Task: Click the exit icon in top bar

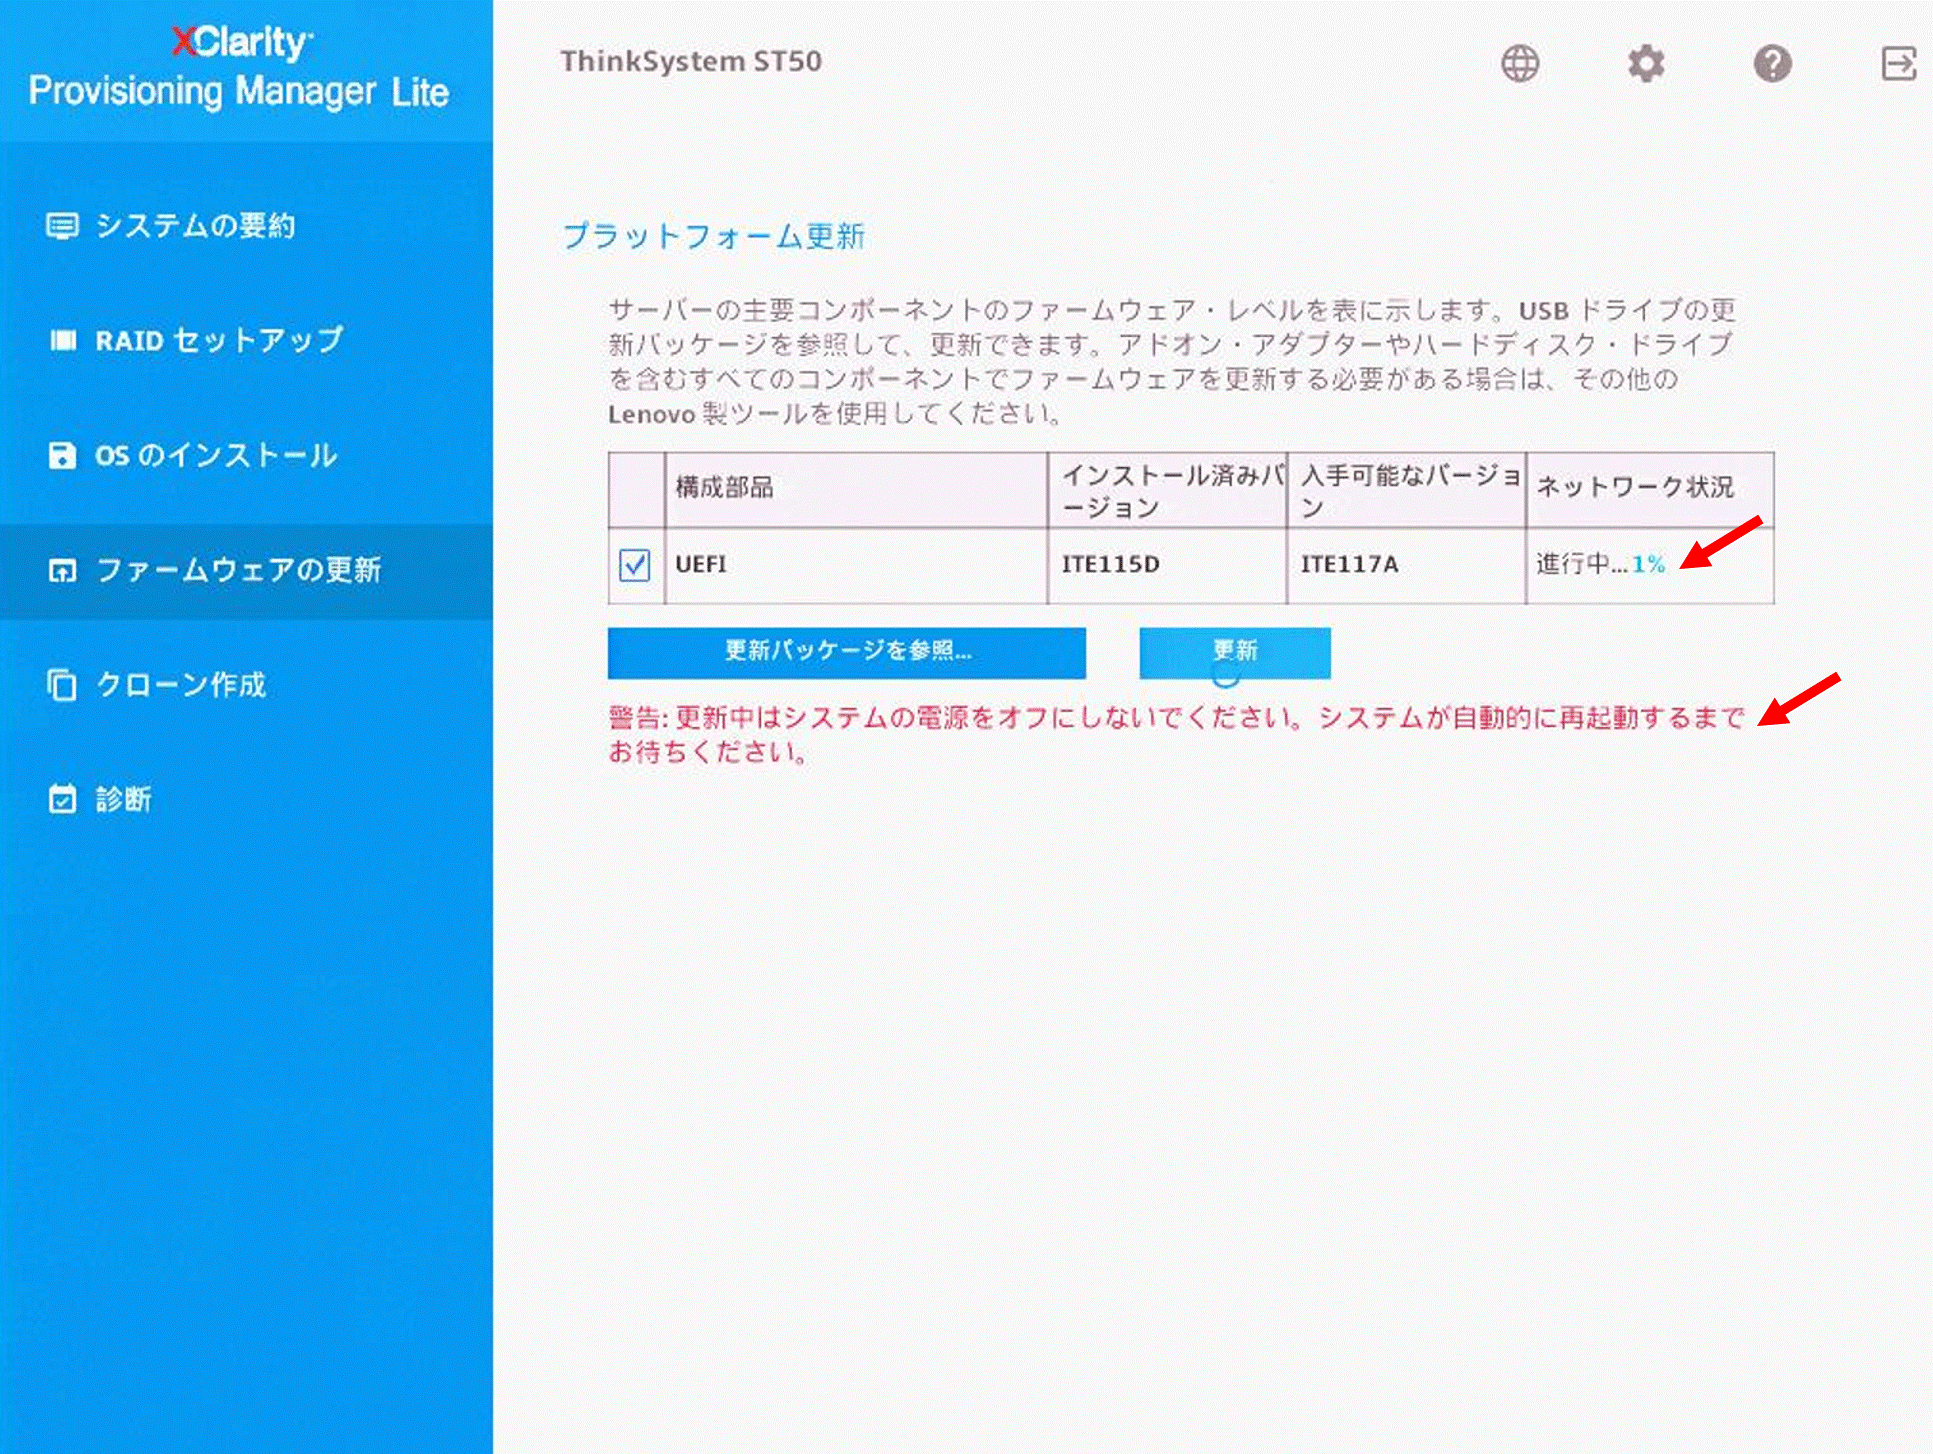Action: (1898, 64)
